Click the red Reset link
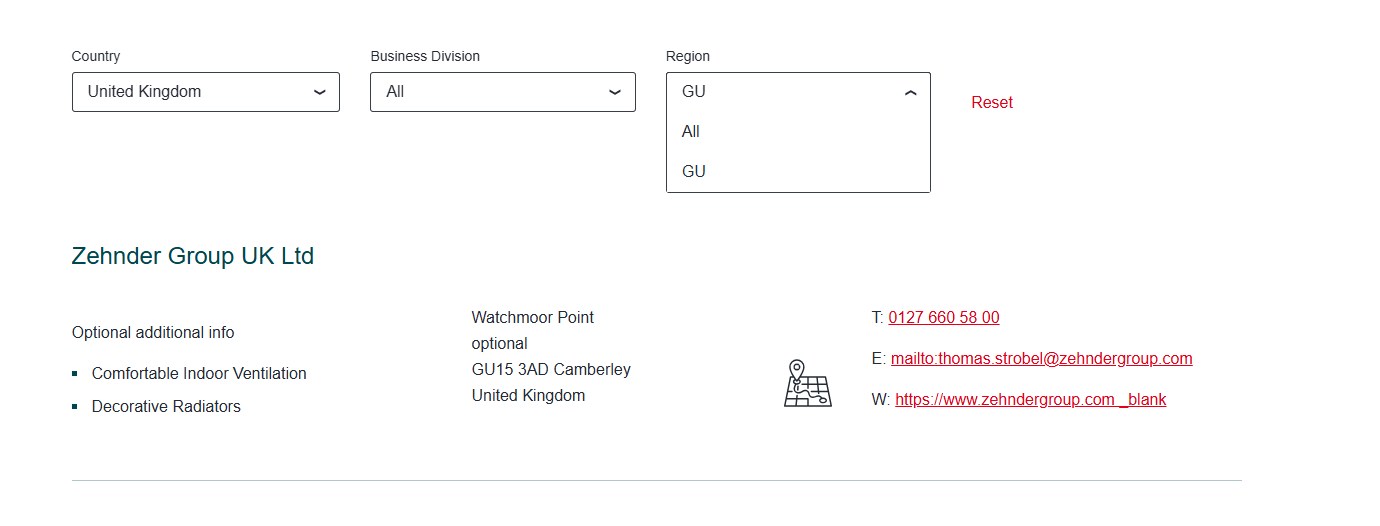This screenshot has width=1380, height=526. (992, 103)
